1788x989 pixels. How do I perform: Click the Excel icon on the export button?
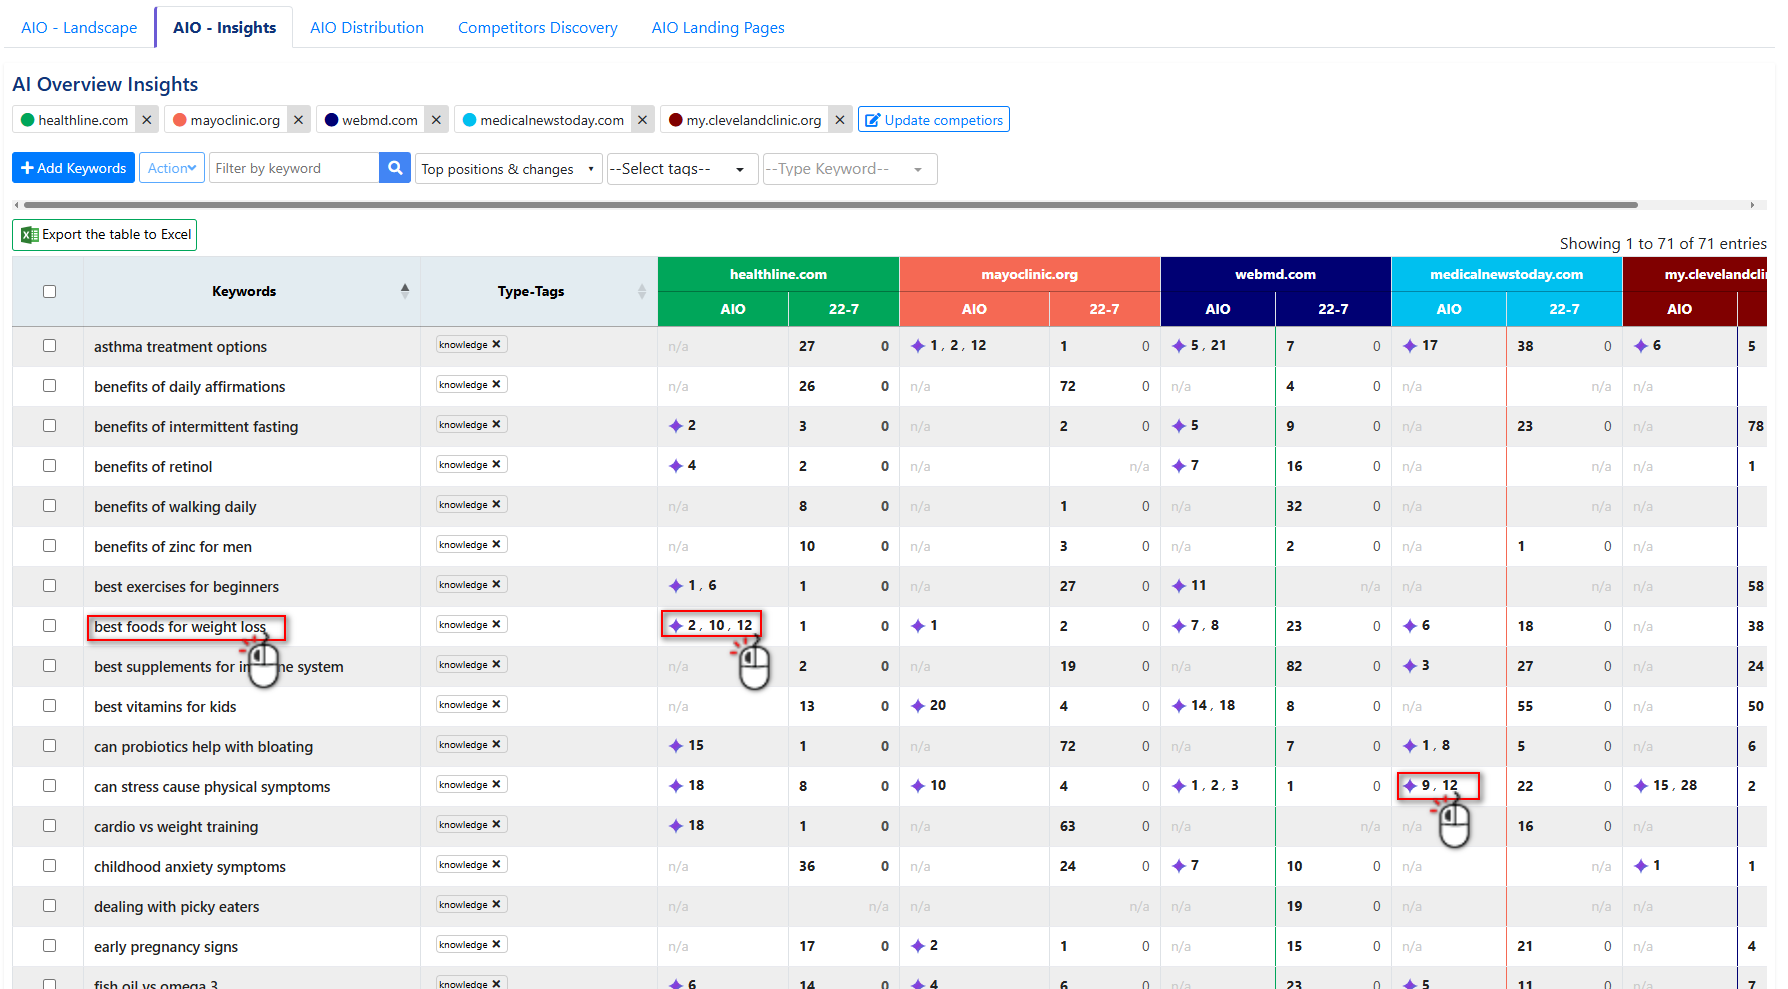tap(30, 235)
